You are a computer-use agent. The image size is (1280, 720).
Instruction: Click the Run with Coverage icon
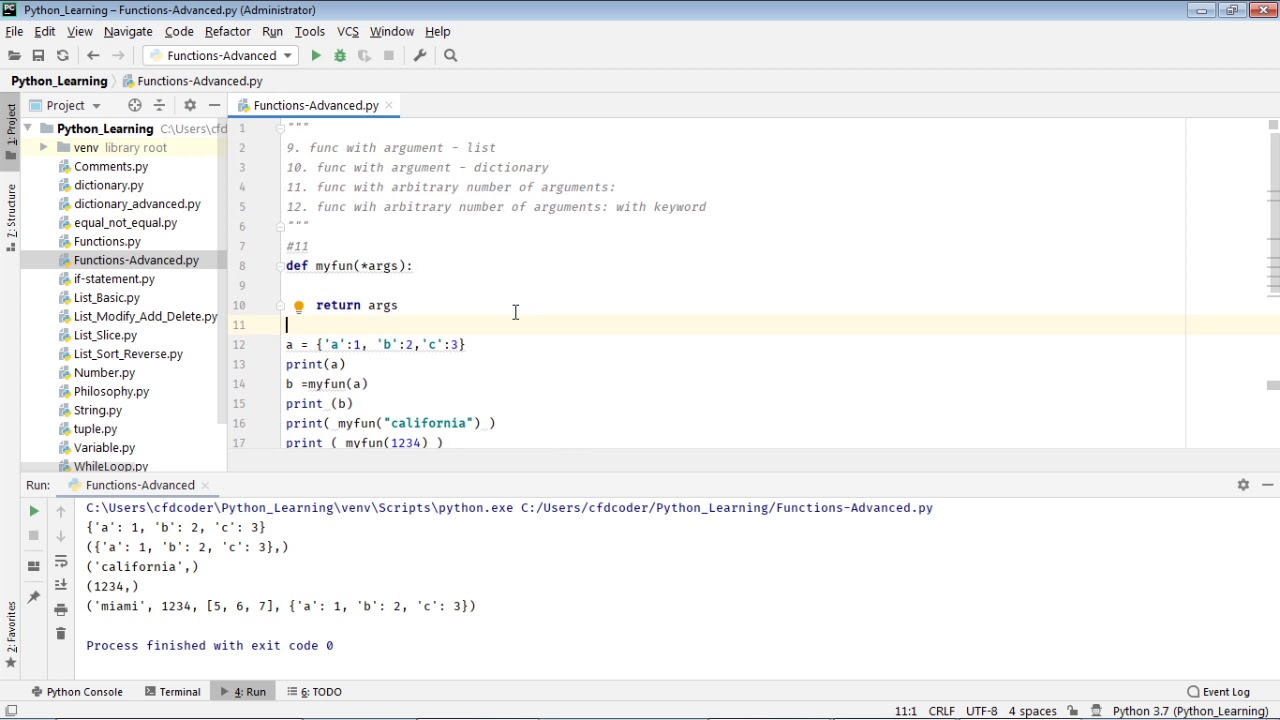point(364,56)
